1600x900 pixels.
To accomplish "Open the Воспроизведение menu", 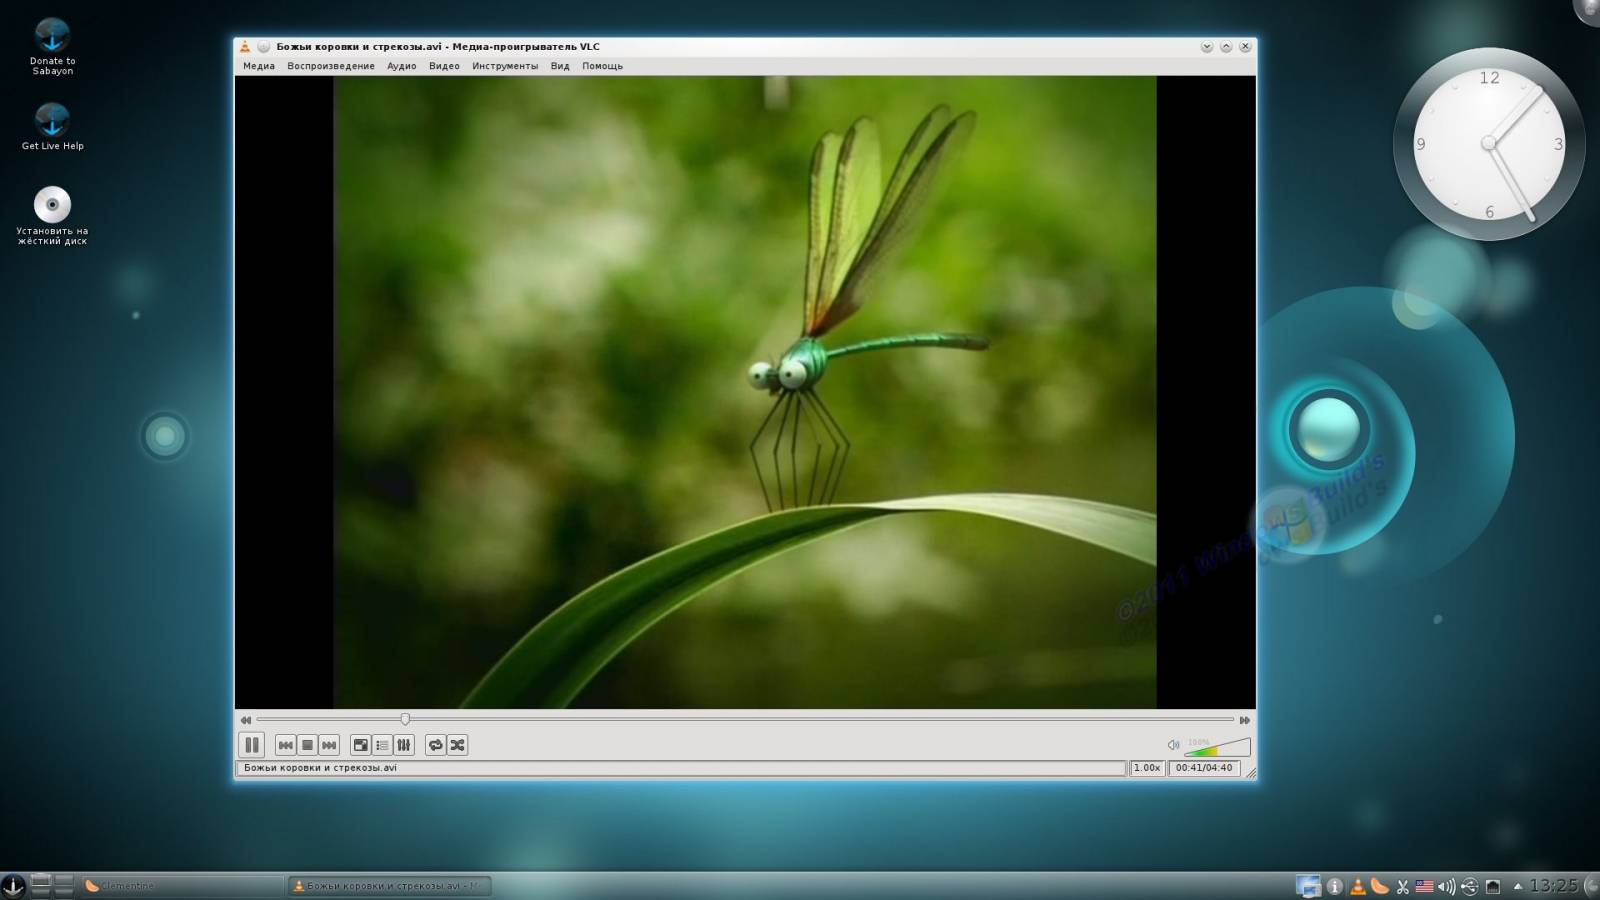I will pyautogui.click(x=331, y=66).
